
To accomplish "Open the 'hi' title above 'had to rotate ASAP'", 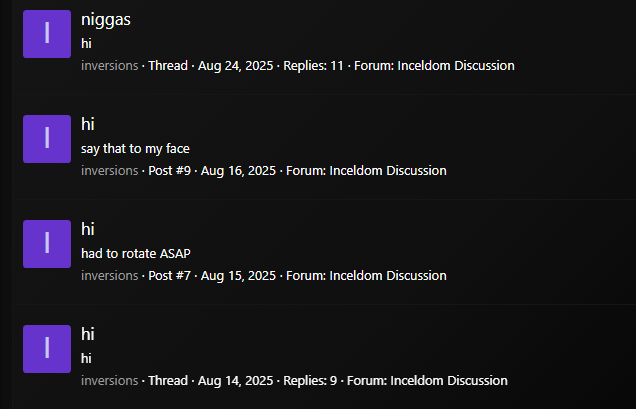I will [88, 229].
